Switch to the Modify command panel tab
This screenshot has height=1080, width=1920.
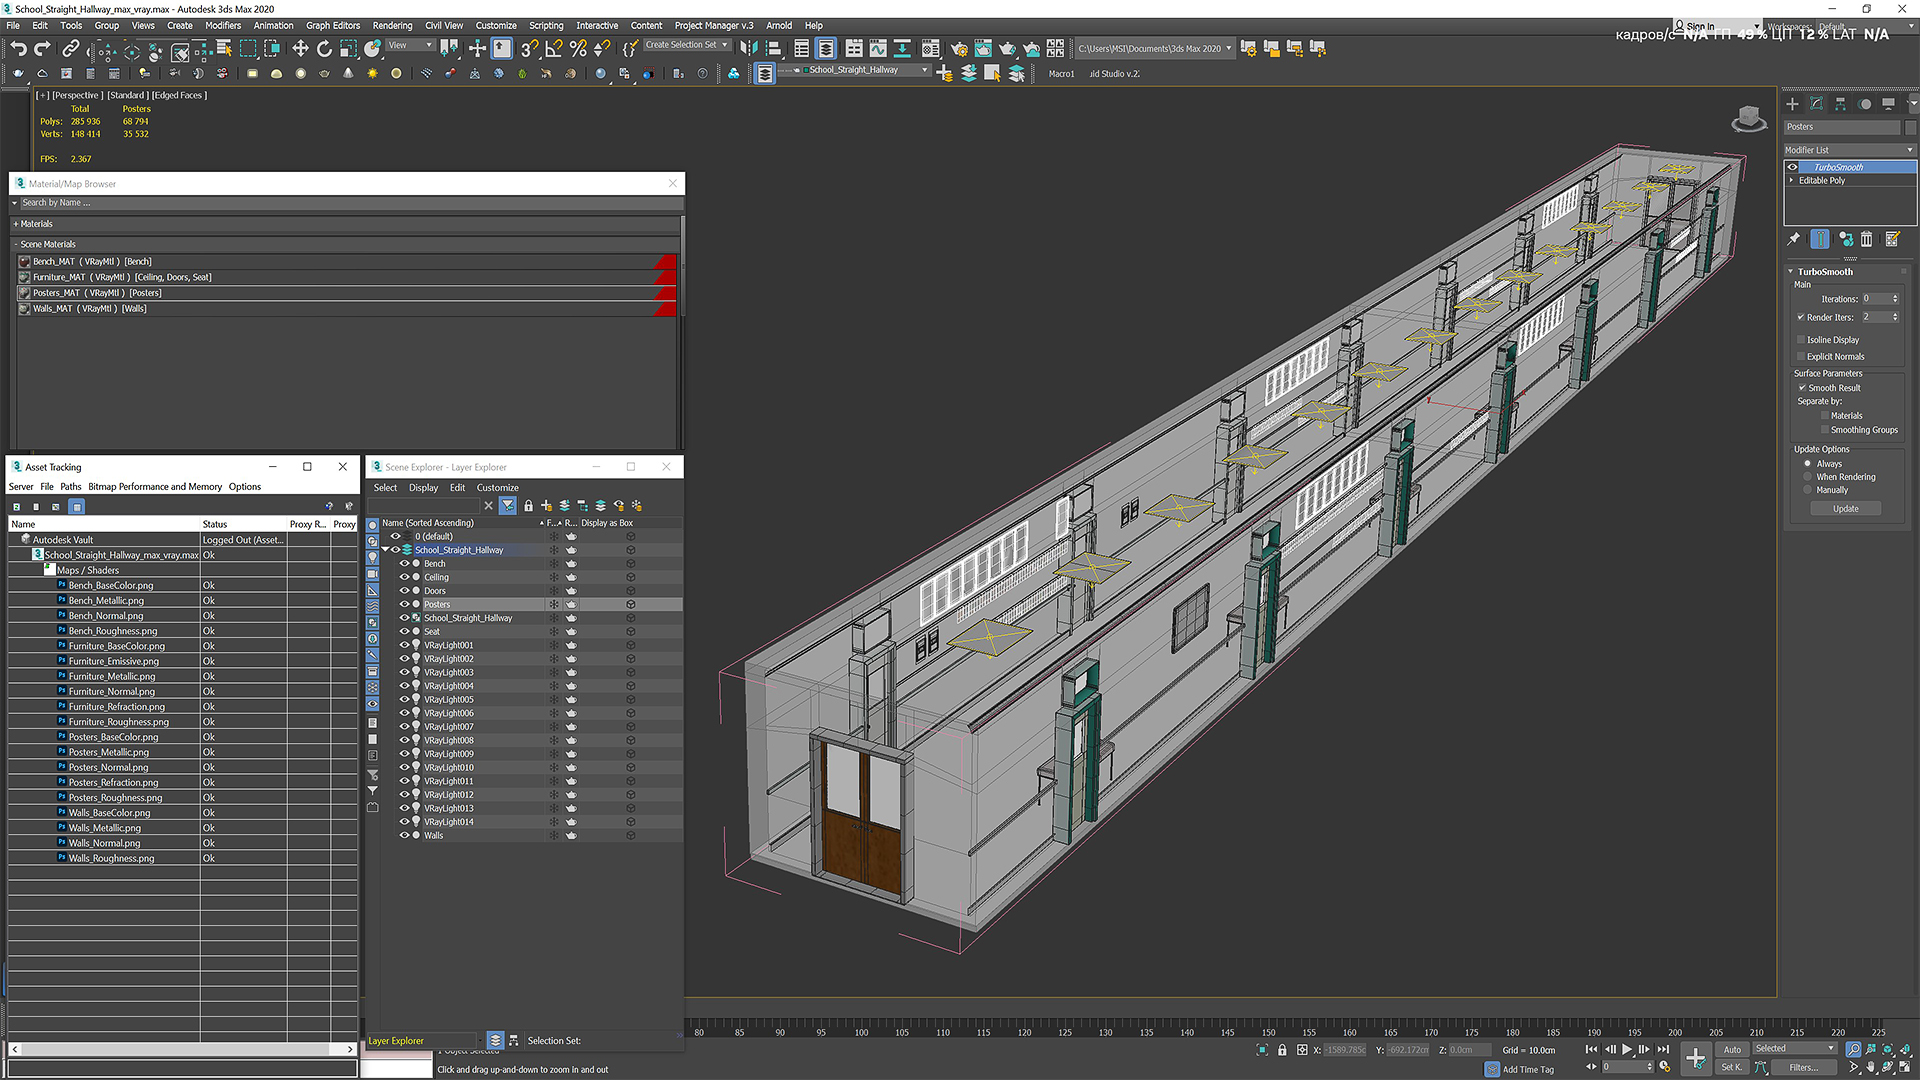point(1816,103)
